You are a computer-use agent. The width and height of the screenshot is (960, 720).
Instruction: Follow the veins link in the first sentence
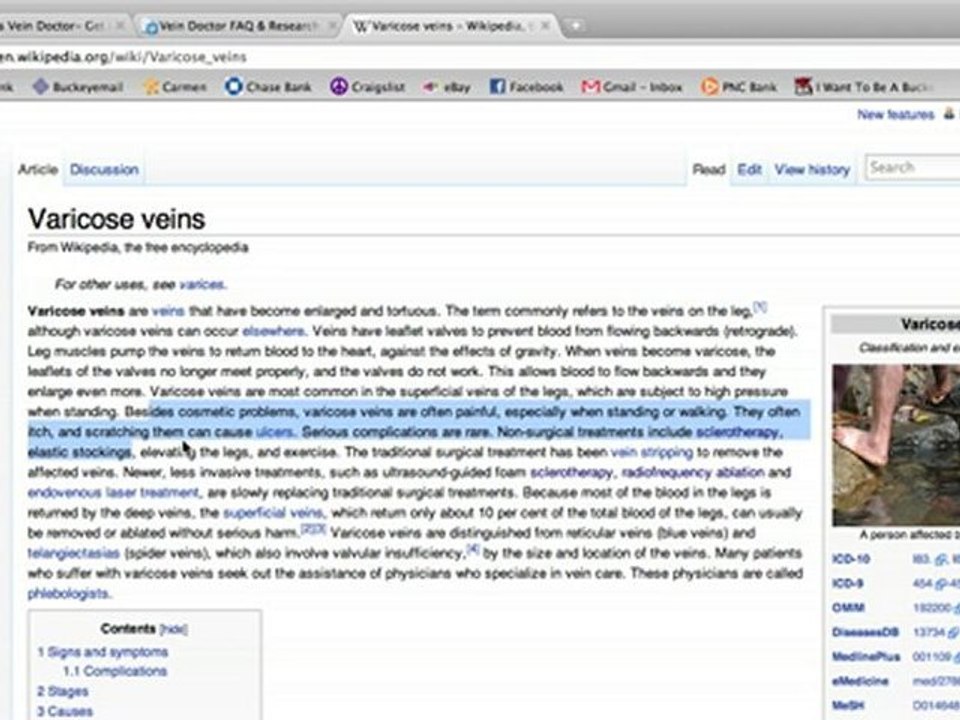(x=168, y=311)
